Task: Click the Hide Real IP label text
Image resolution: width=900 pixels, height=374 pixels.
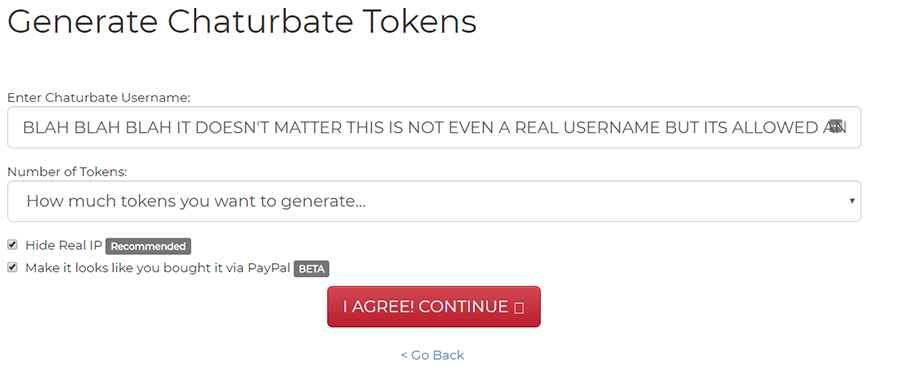Action: [64, 246]
